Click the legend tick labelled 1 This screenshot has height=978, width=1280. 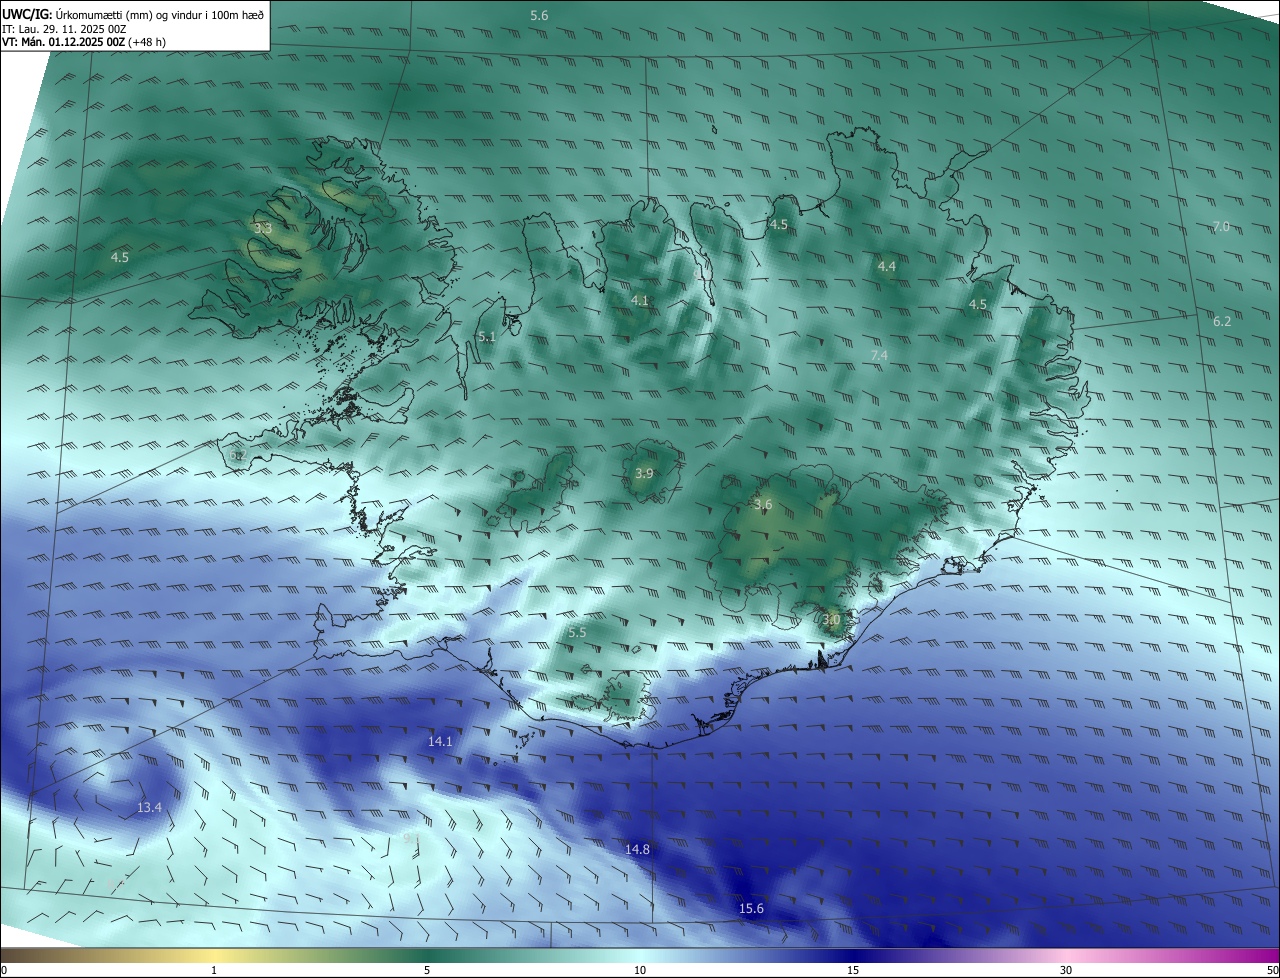coord(215,971)
